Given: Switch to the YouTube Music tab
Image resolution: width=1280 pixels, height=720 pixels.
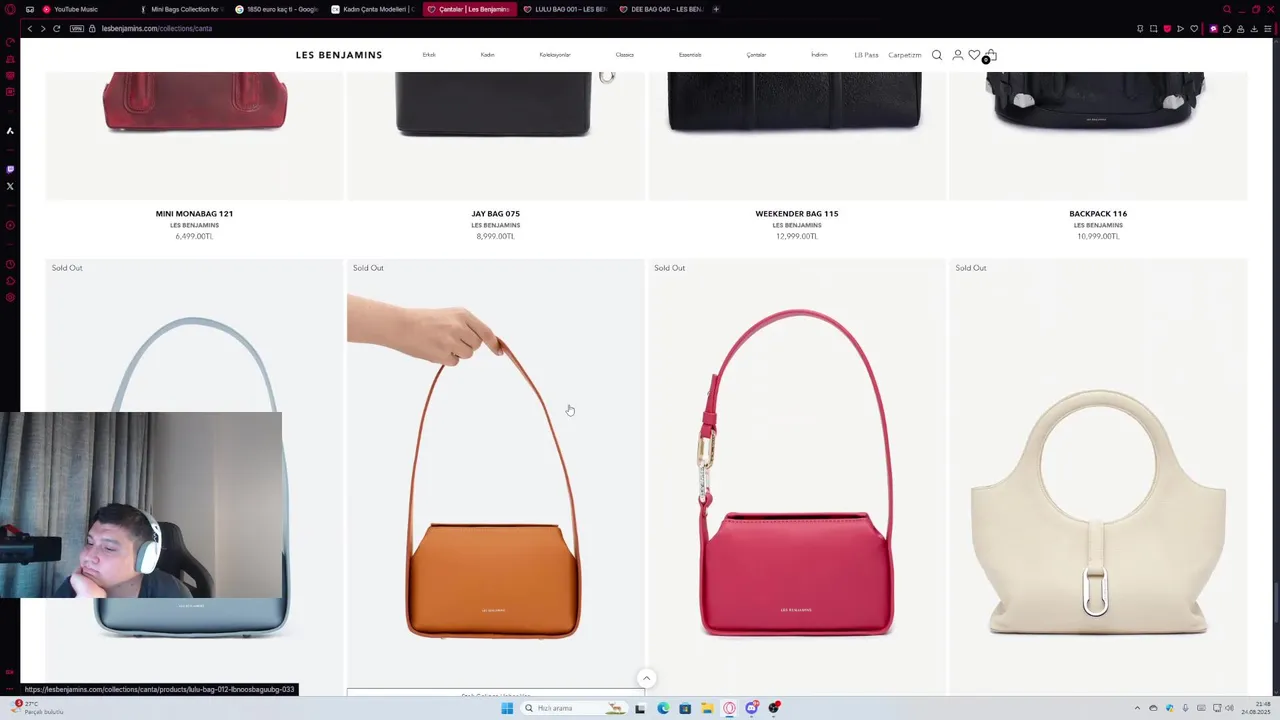Looking at the screenshot, I should point(82,9).
